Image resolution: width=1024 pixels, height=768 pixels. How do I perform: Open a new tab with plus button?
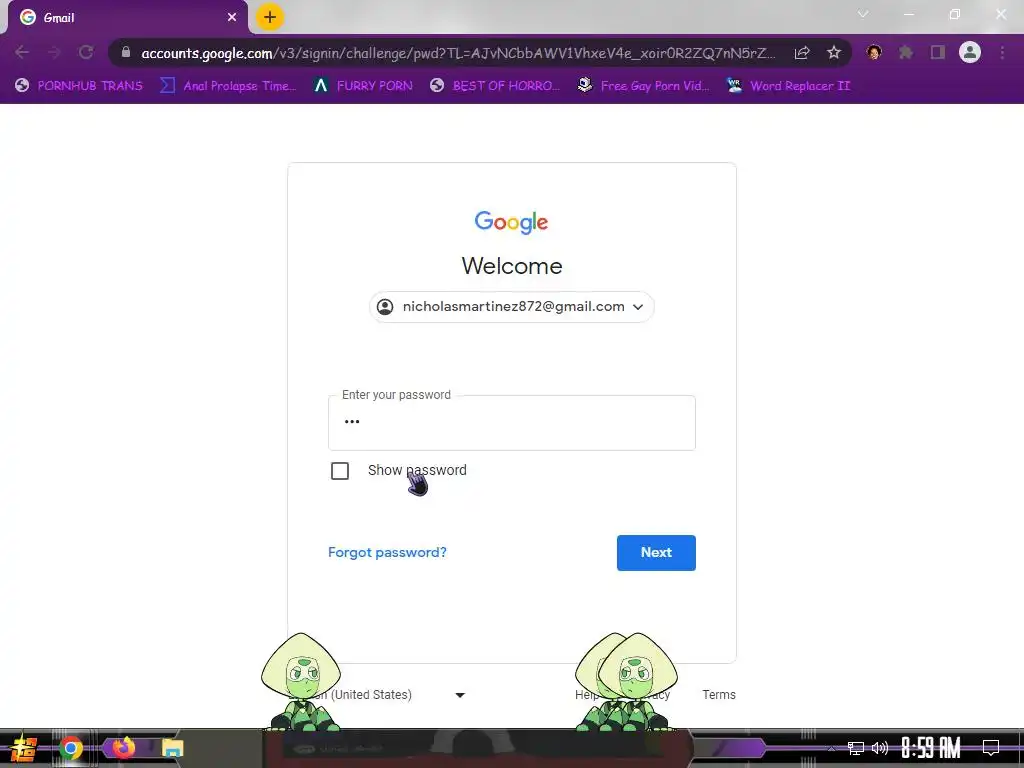click(x=270, y=17)
